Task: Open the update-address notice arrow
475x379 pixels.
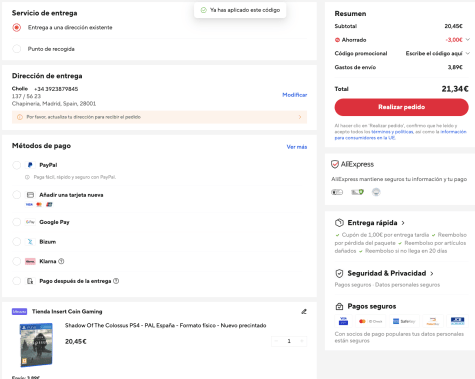Action: pyautogui.click(x=300, y=117)
